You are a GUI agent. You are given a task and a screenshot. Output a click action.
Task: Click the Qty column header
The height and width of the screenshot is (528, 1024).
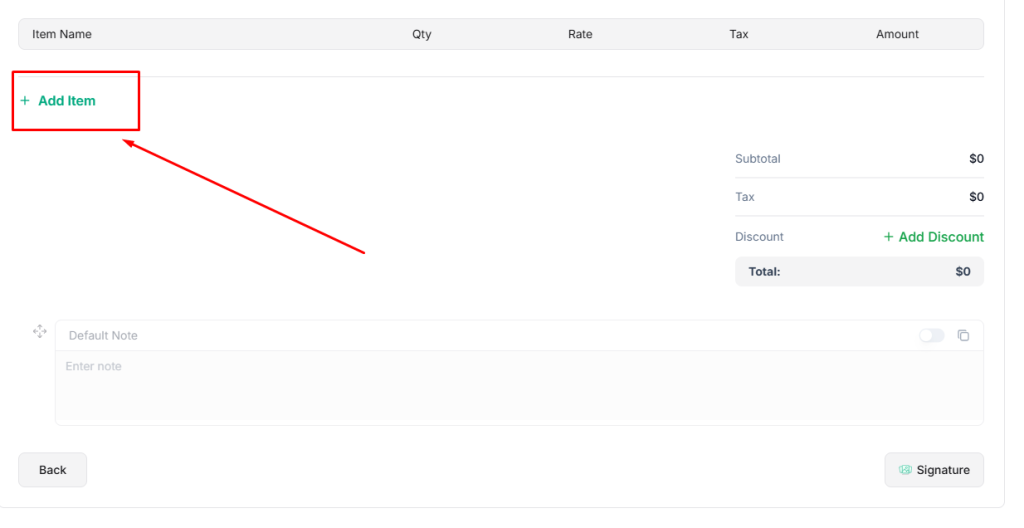click(422, 34)
